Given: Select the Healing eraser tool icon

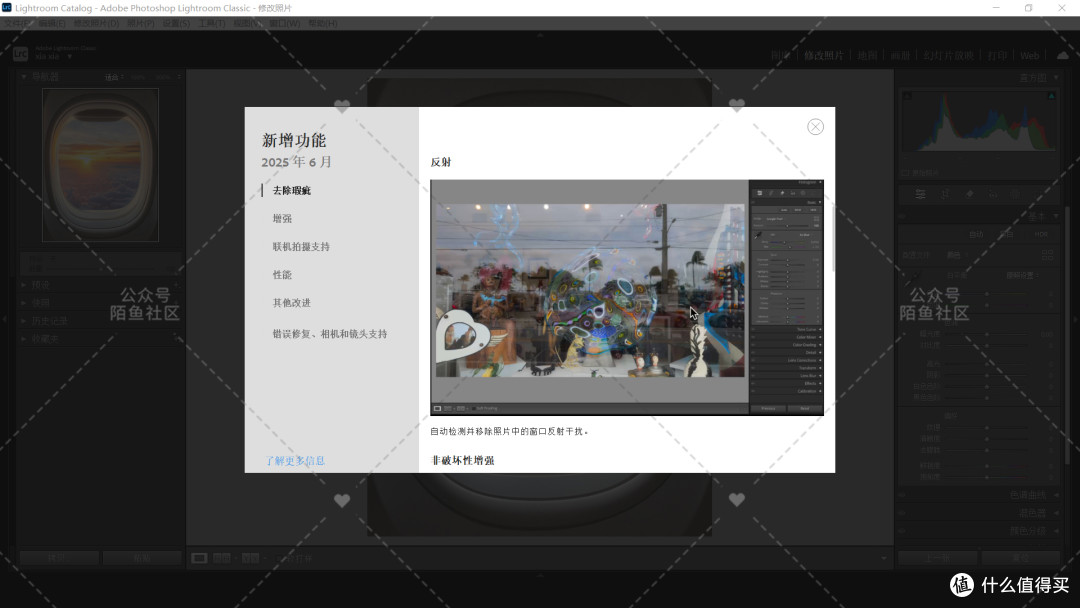Looking at the screenshot, I should pos(969,195).
